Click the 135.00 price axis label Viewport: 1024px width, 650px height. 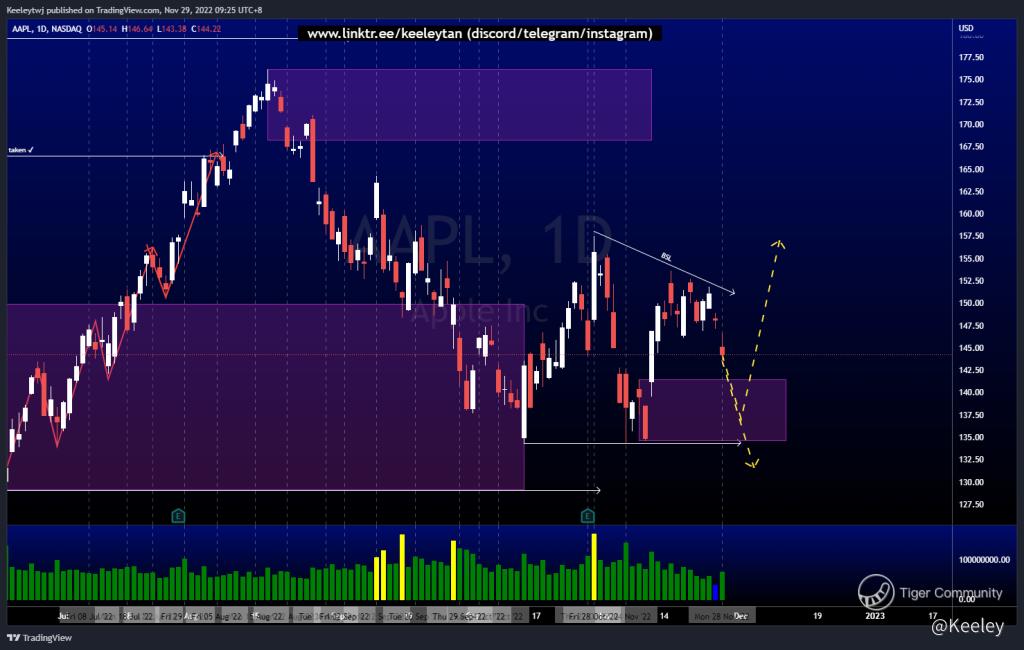click(x=971, y=438)
